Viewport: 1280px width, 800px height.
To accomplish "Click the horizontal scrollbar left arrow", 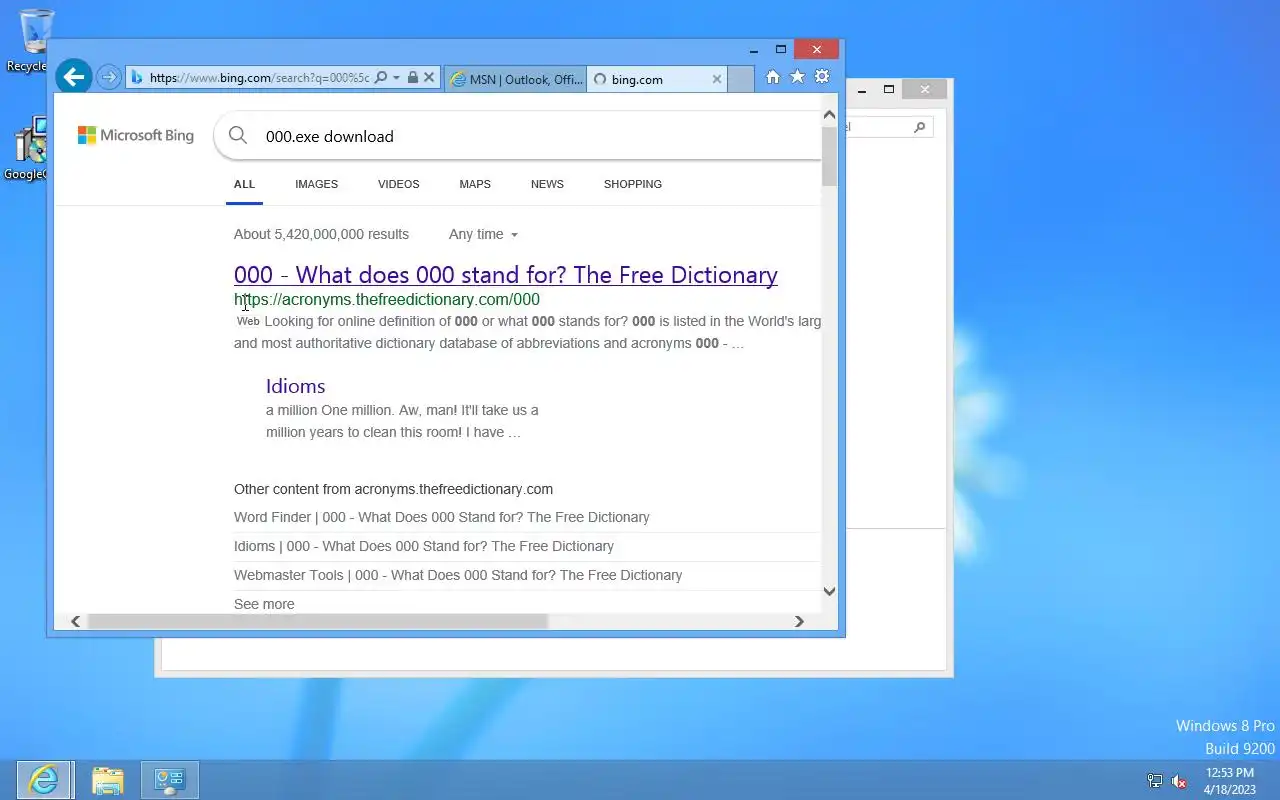I will click(75, 621).
